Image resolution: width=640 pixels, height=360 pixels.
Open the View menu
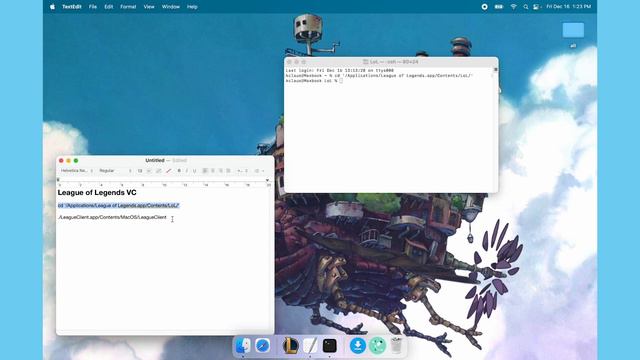tap(149, 7)
